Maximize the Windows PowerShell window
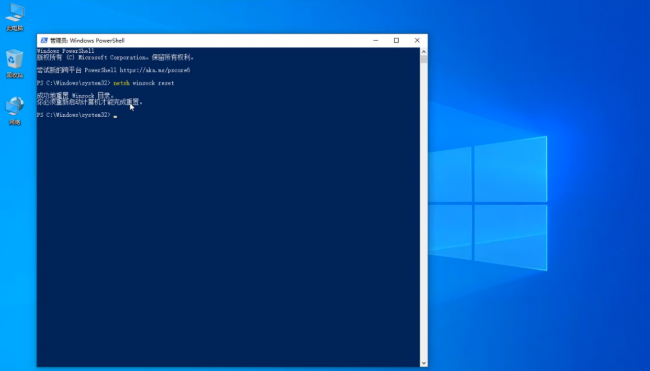This screenshot has width=650, height=371. click(396, 40)
